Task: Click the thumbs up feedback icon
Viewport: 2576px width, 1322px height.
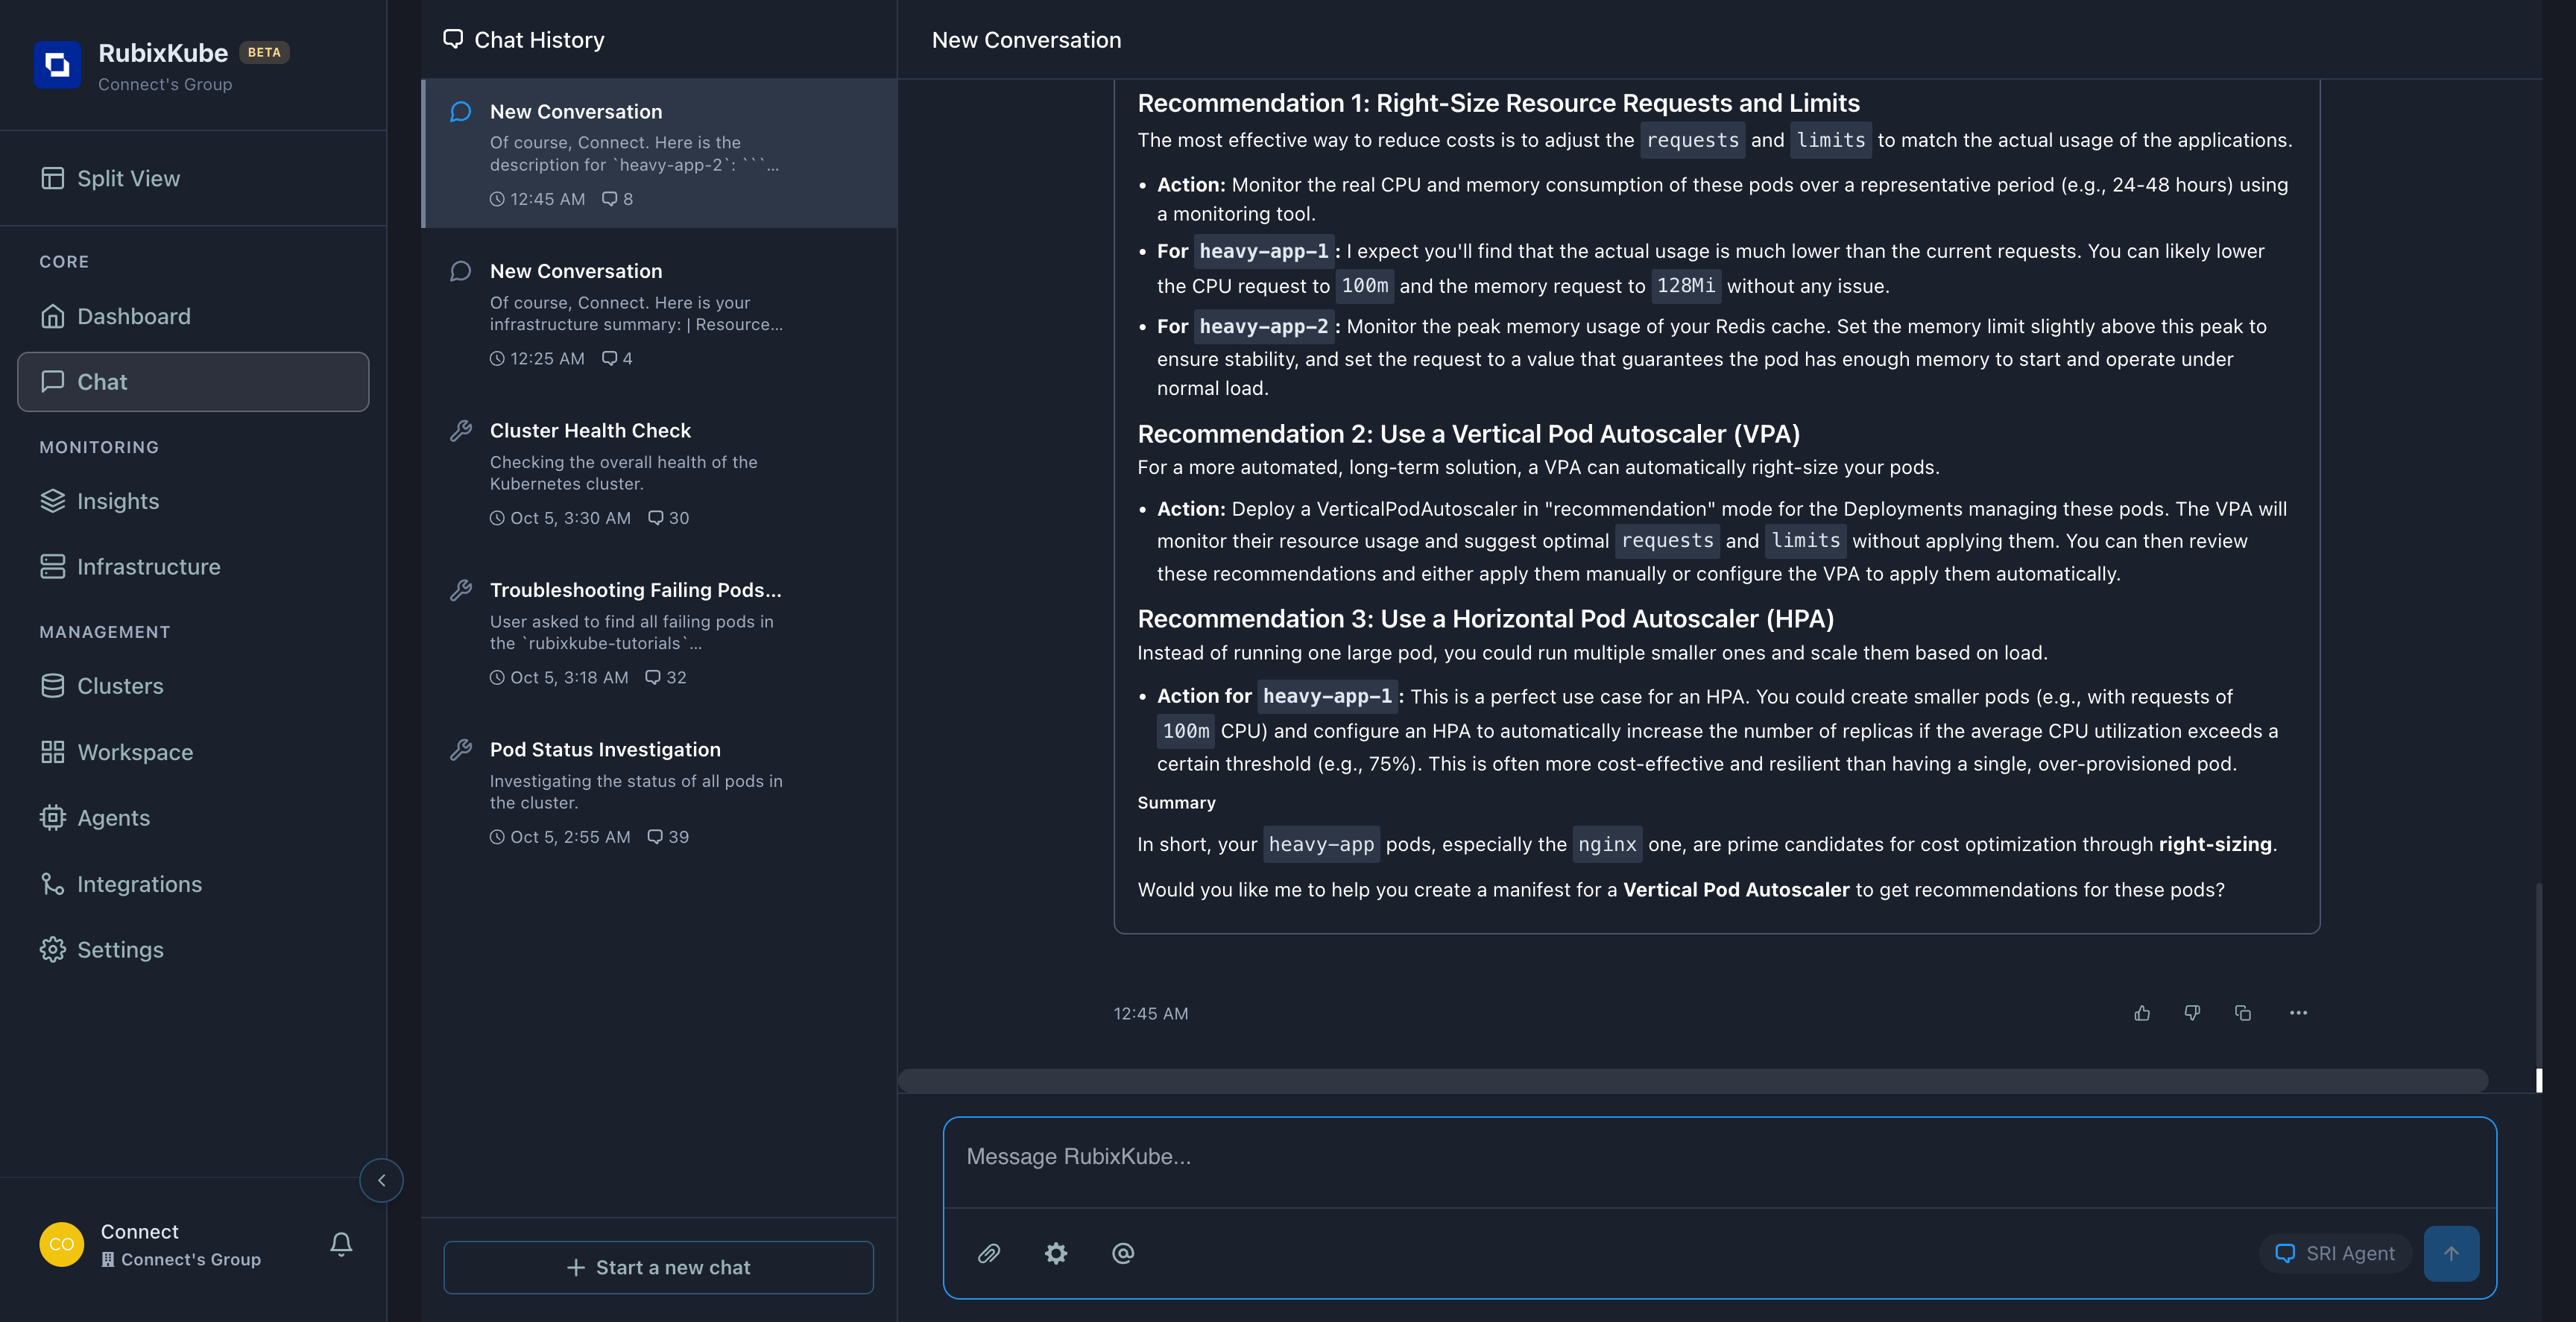Action: (2142, 1013)
